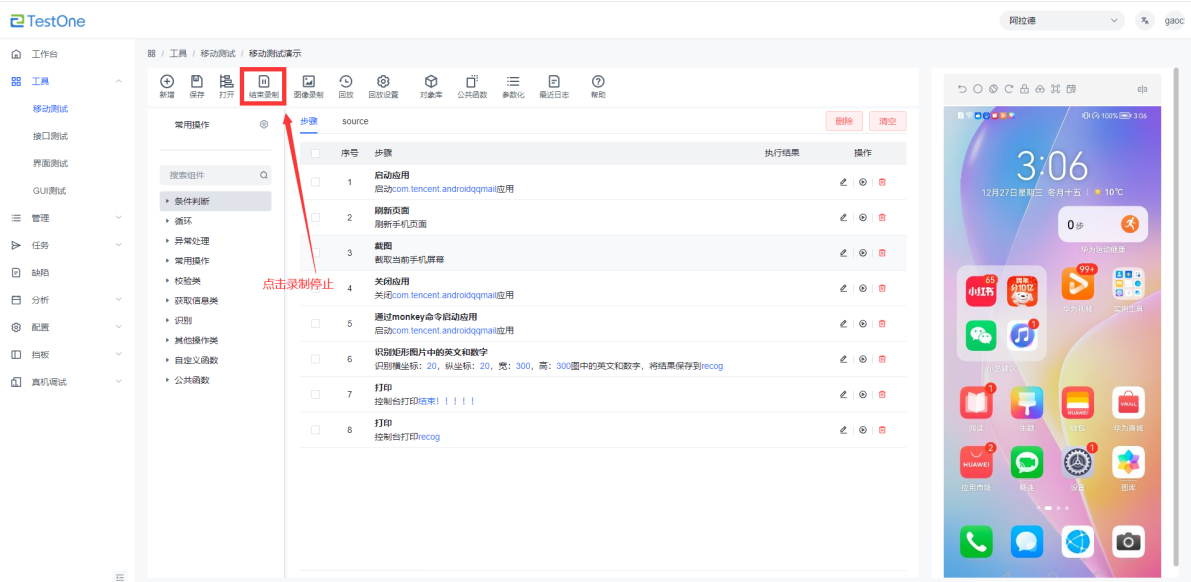Screen dimensions: 1191x582
Task: Tick the select-all checkbox in table header
Action: coord(316,153)
